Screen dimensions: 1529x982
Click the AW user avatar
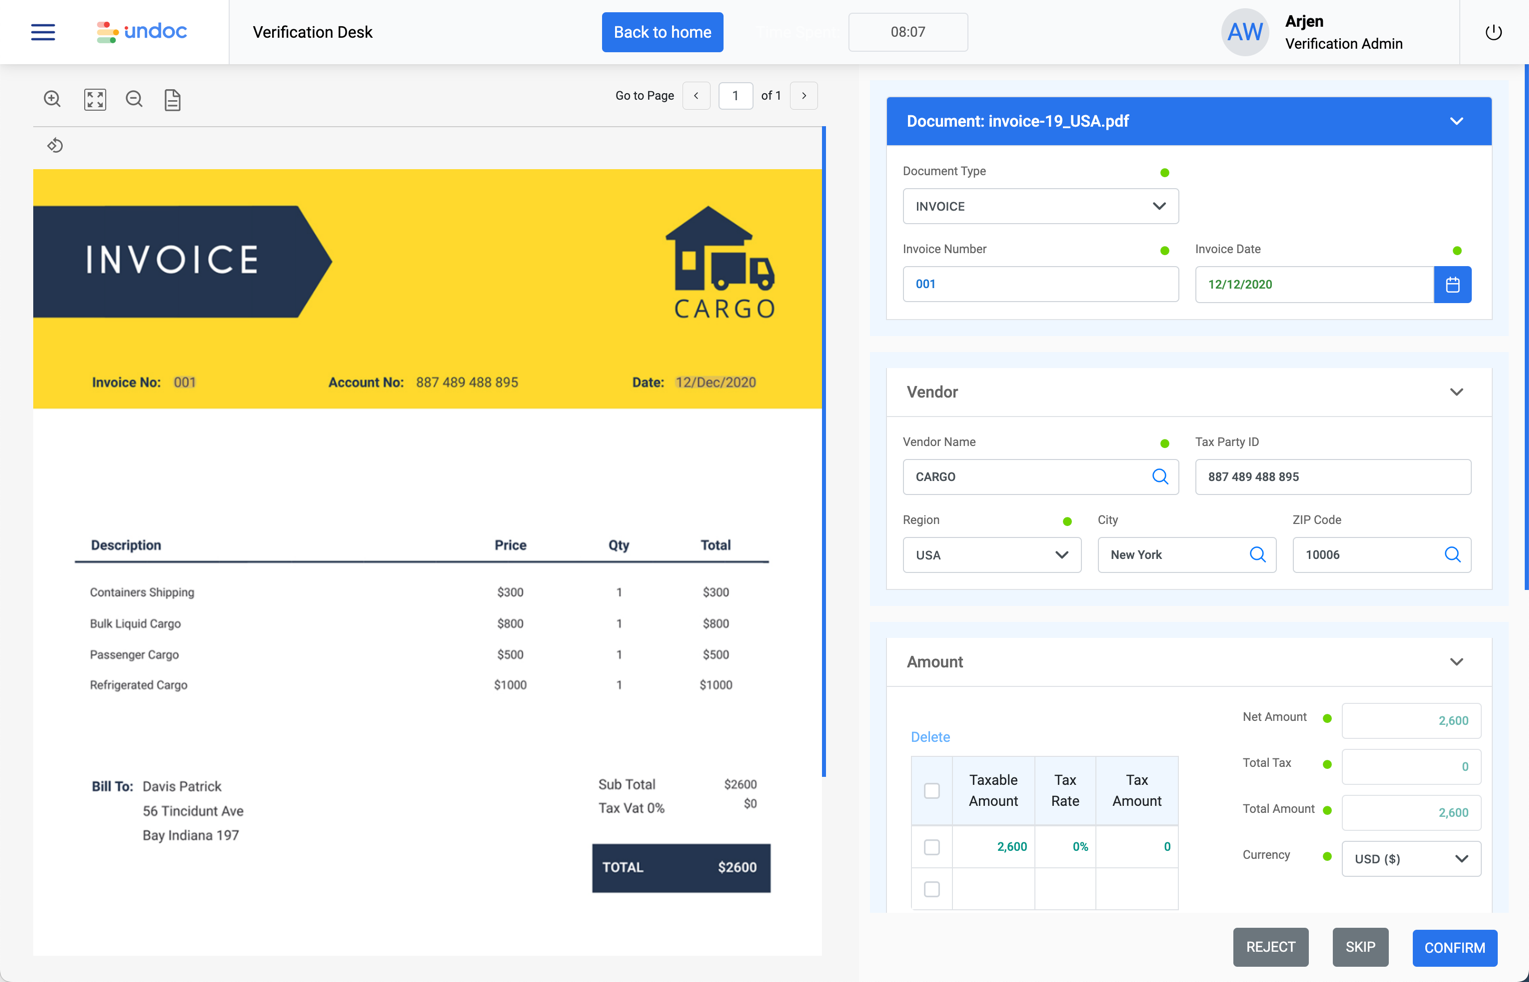(1244, 32)
